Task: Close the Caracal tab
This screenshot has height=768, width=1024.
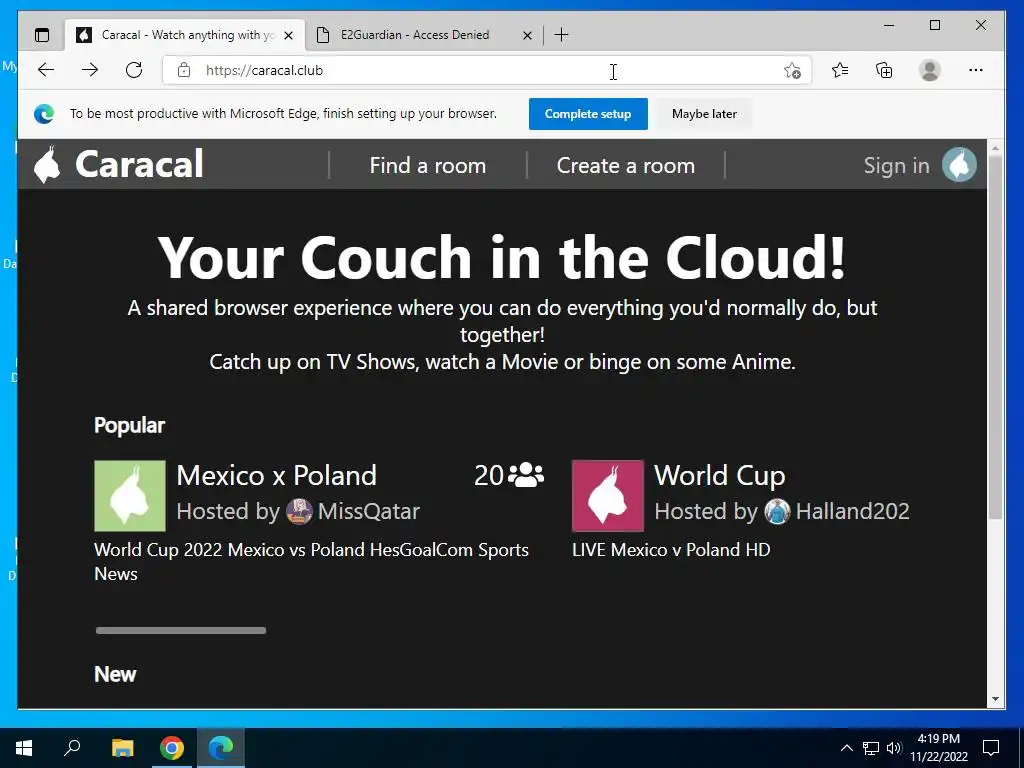Action: [289, 36]
